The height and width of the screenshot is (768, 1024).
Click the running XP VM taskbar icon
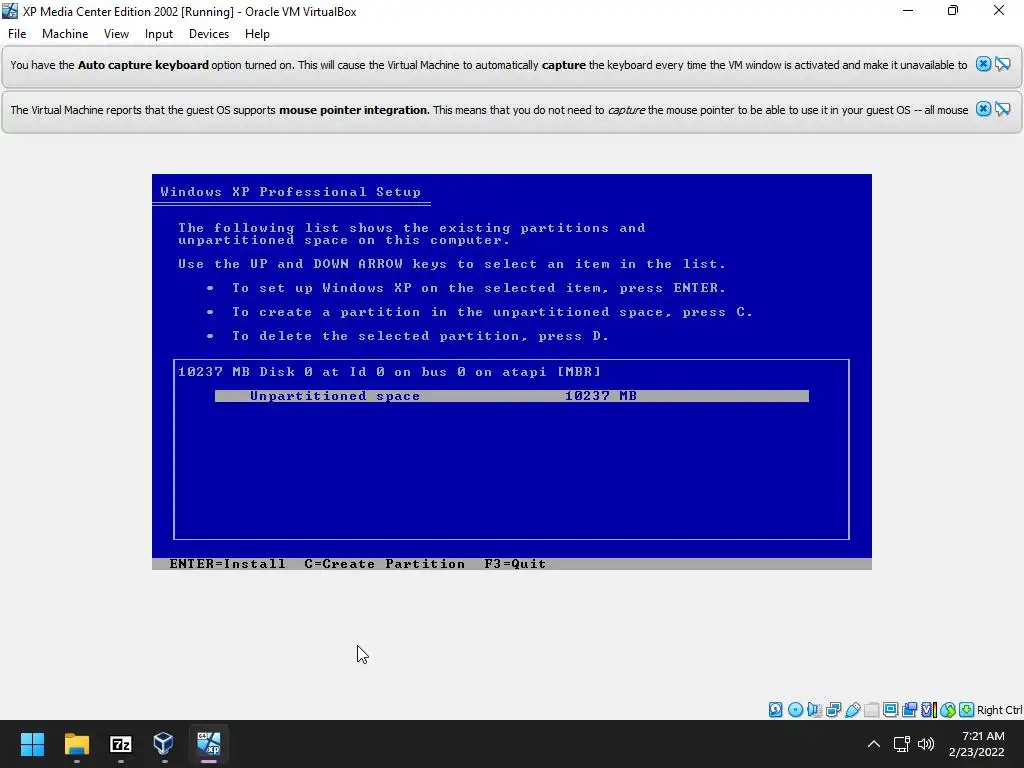[x=209, y=744]
